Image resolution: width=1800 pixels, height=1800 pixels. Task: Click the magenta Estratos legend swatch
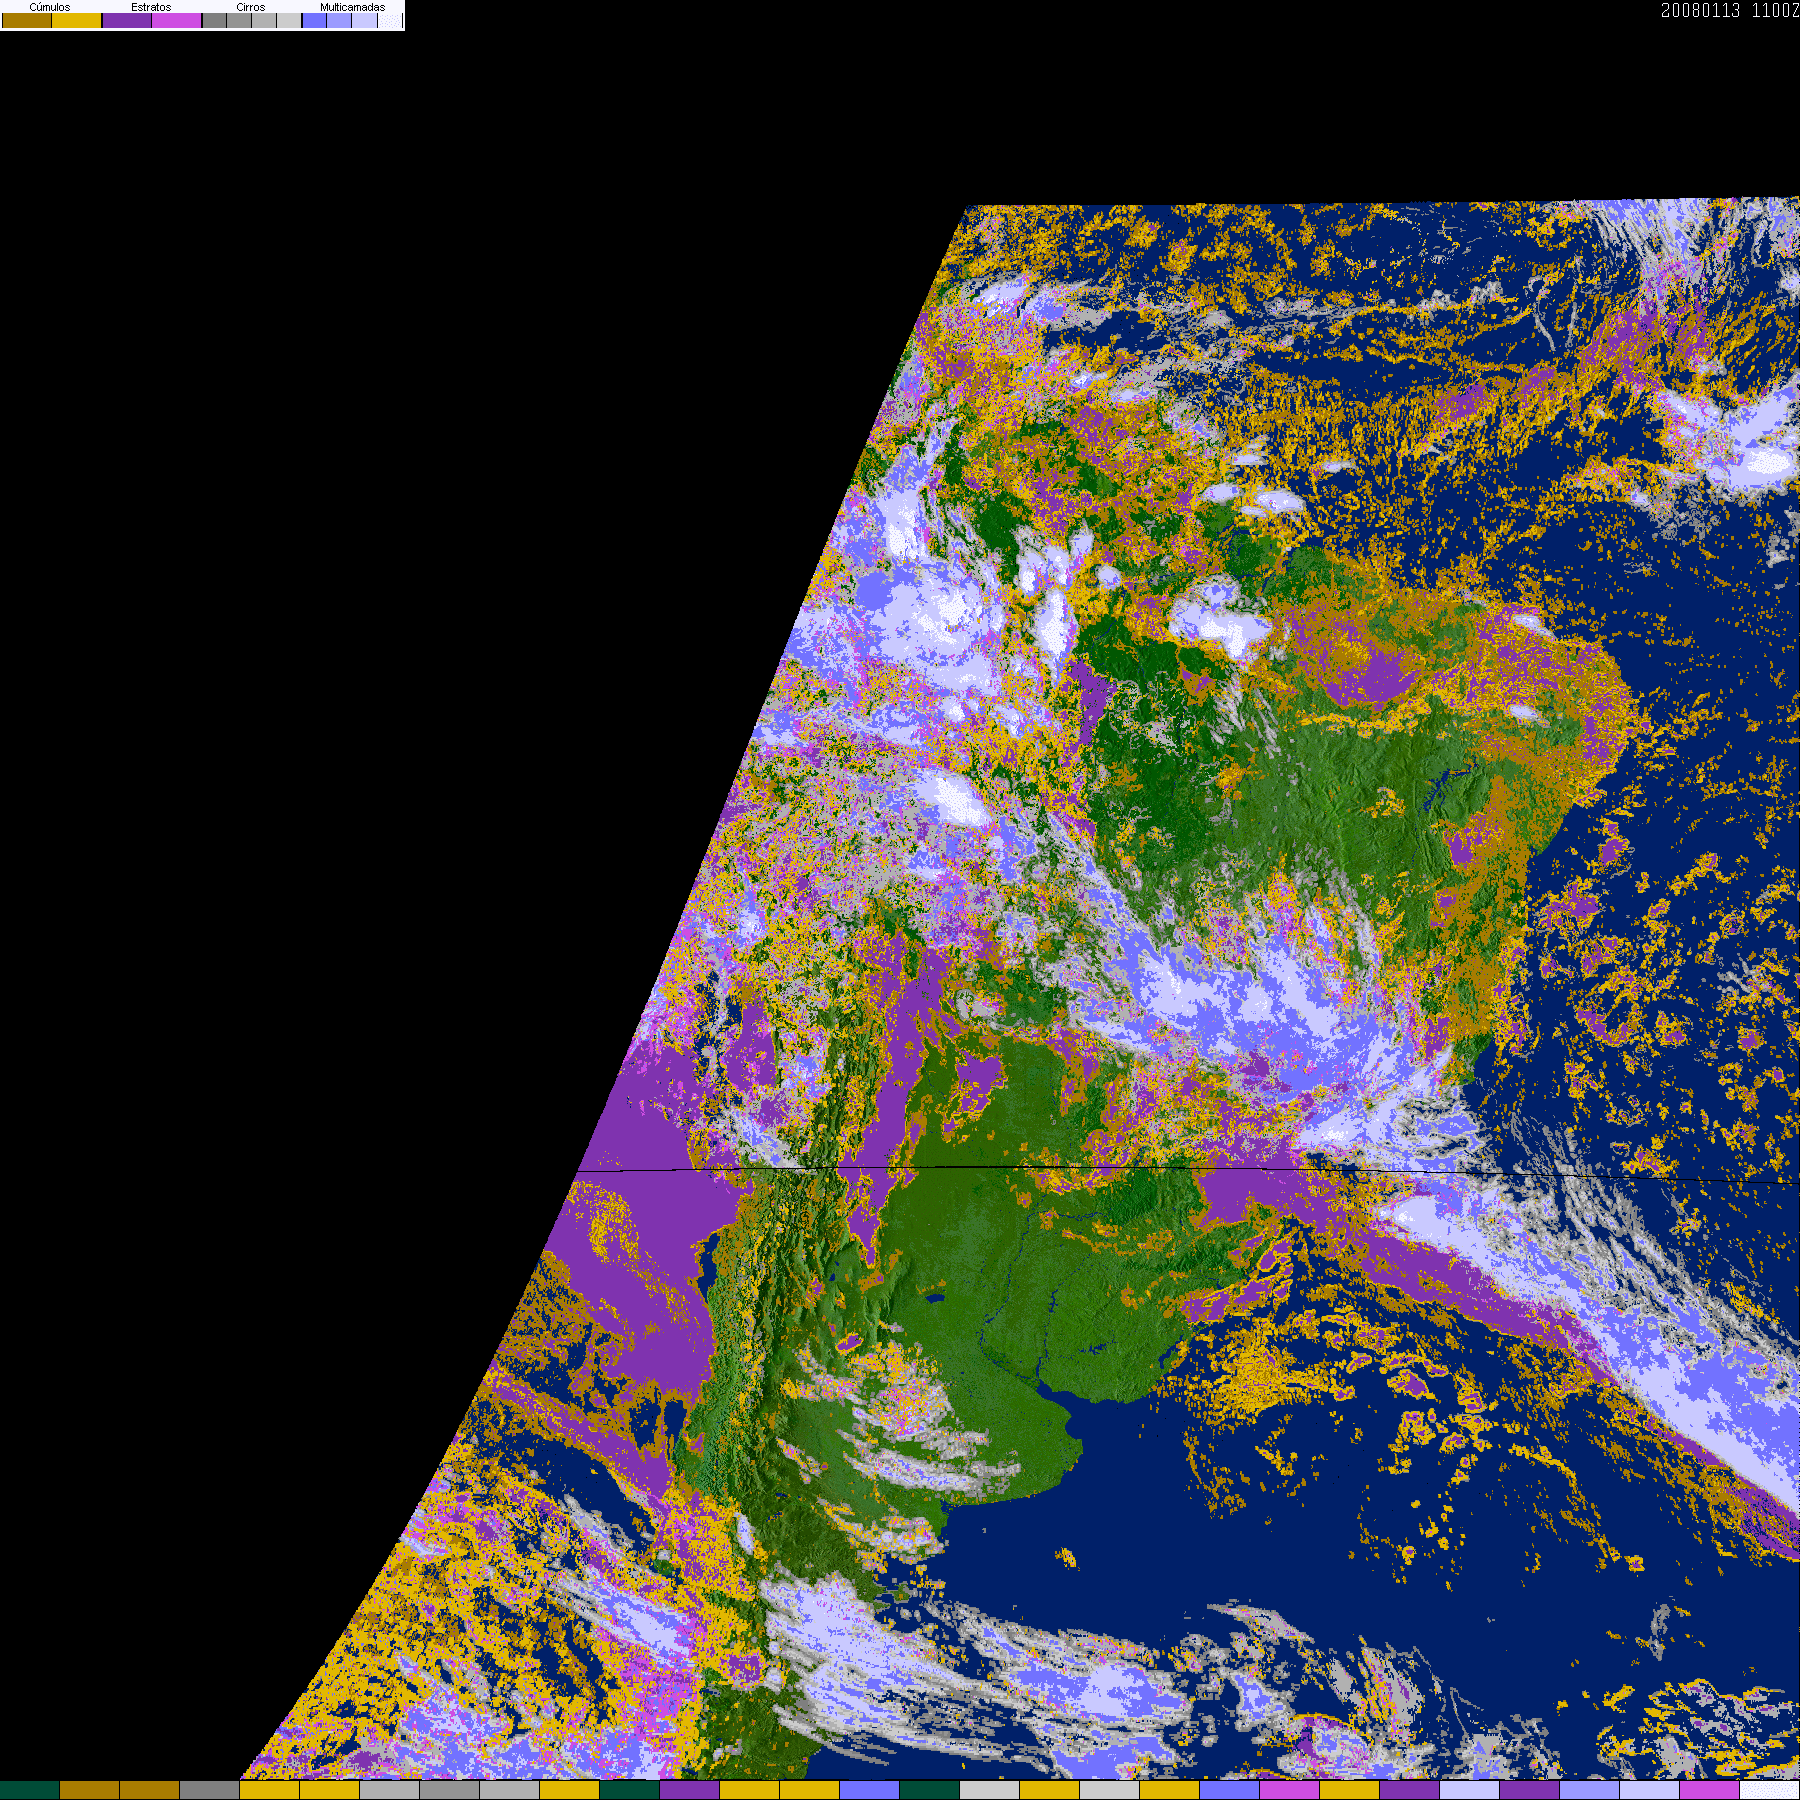(176, 20)
